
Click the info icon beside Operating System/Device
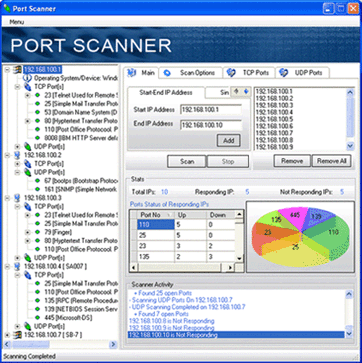point(27,78)
